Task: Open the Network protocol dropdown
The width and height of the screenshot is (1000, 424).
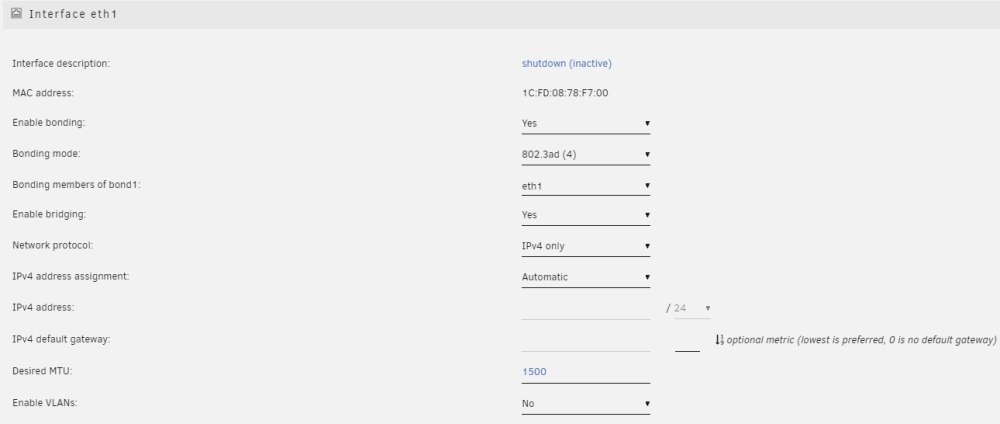Action: pyautogui.click(x=585, y=246)
